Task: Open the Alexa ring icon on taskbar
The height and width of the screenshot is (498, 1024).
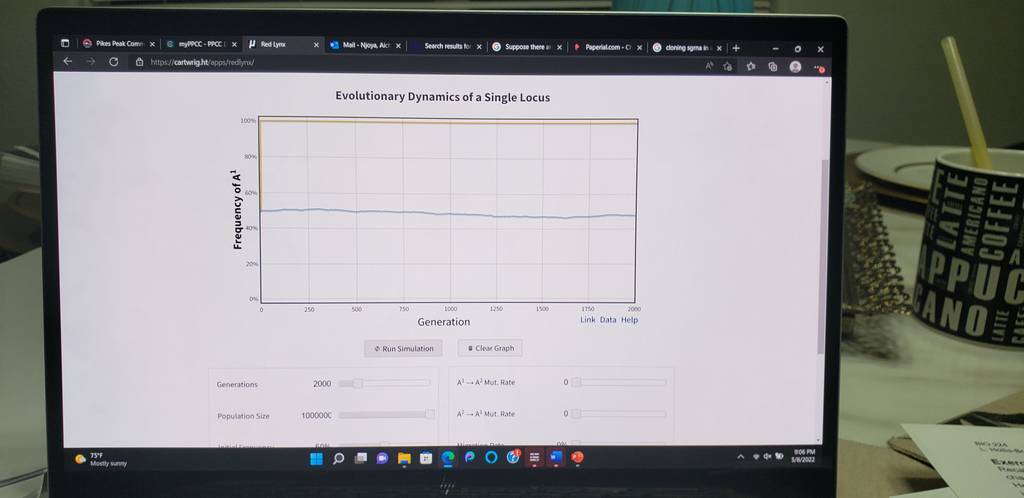Action: 491,458
